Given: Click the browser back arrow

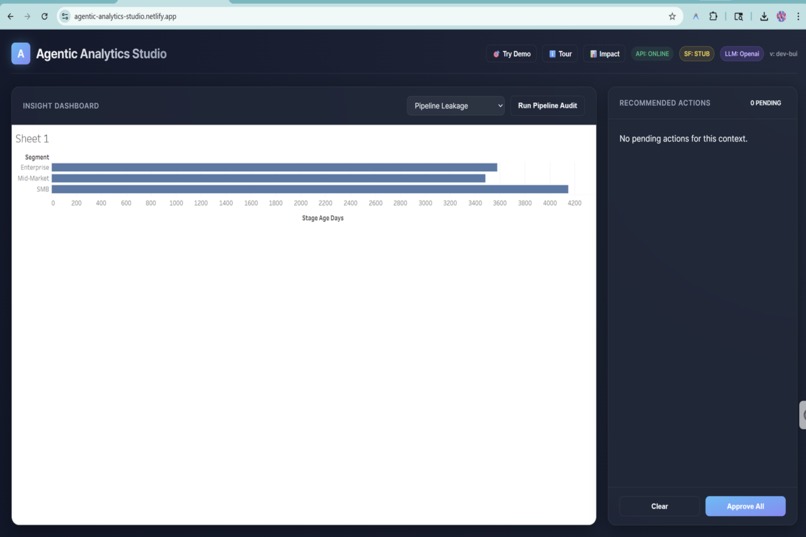Looking at the screenshot, I should tap(10, 16).
